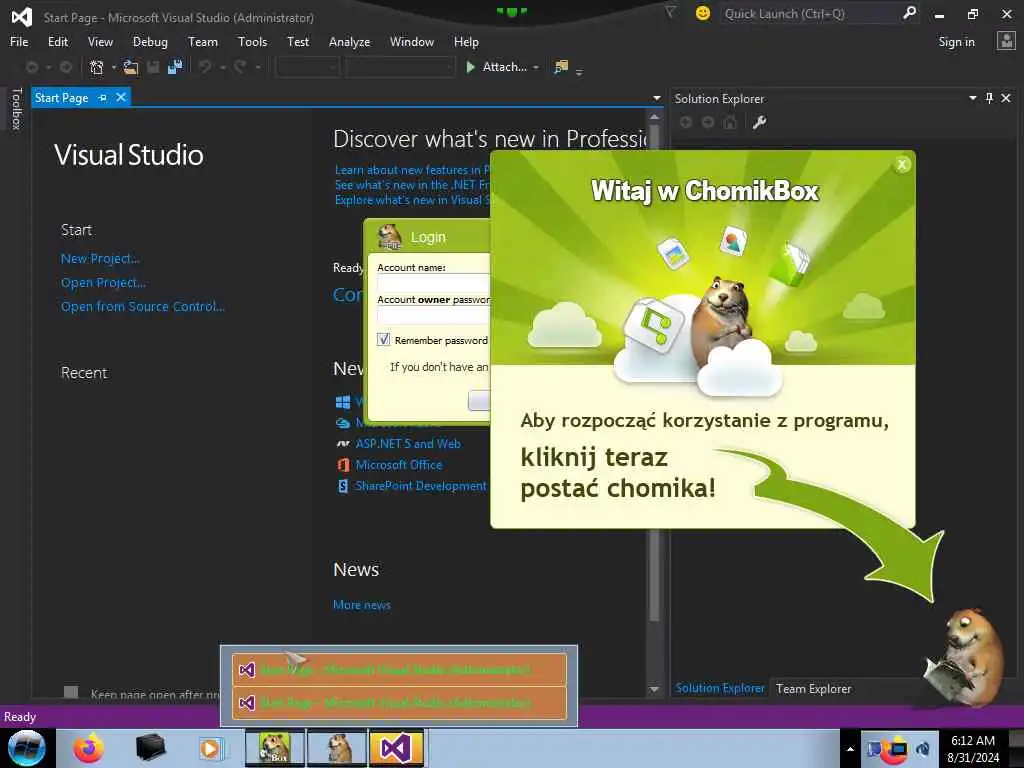Click the Open File toolbar icon
The height and width of the screenshot is (768, 1024).
131,67
